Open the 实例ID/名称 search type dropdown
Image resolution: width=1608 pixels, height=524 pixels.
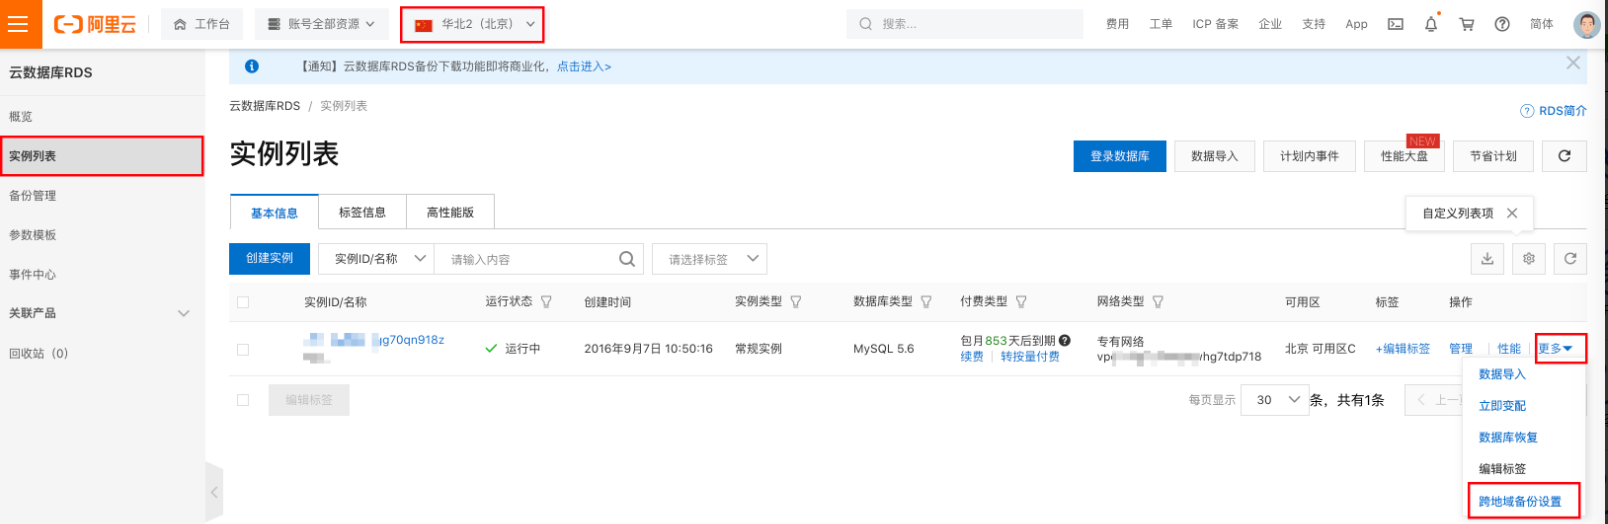[376, 259]
